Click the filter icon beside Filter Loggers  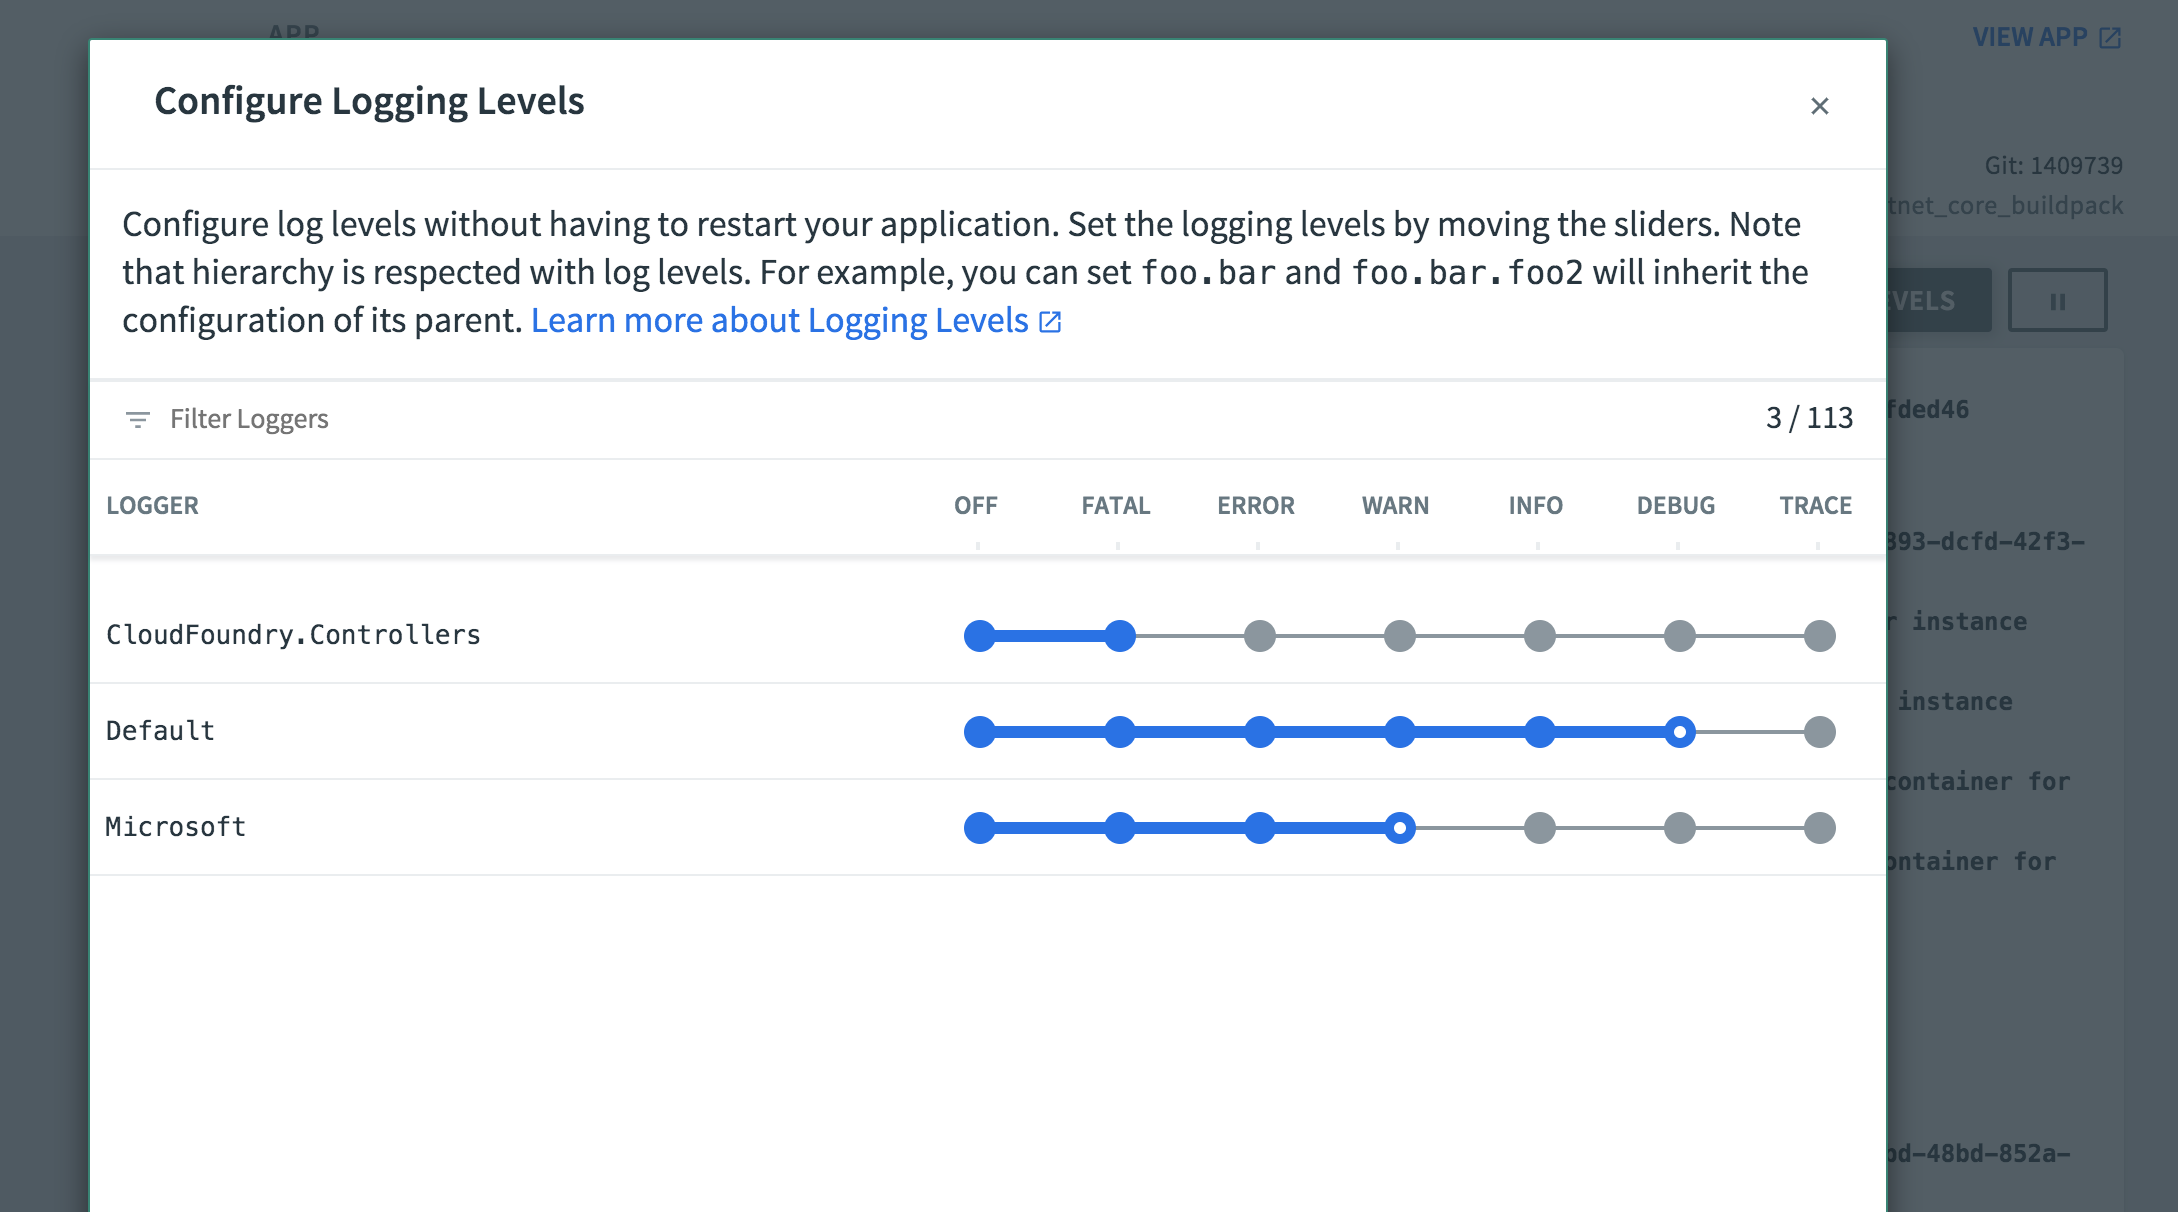pos(137,419)
